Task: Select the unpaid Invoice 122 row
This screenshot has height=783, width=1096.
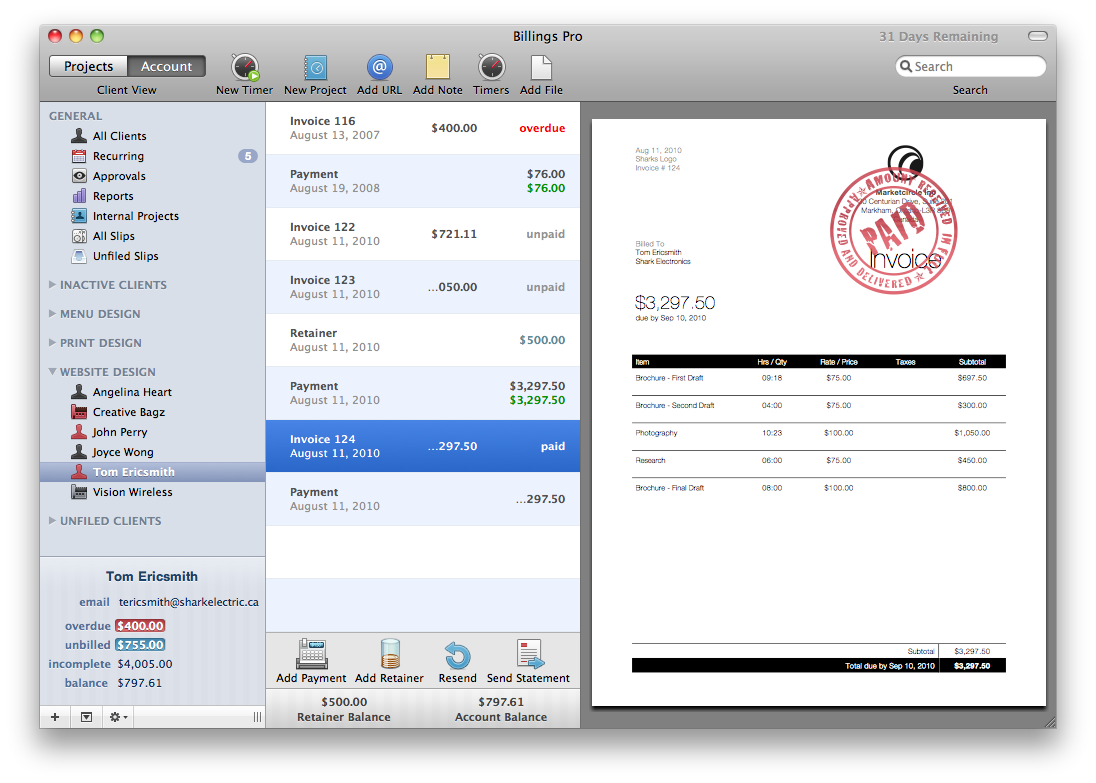Action: (423, 234)
